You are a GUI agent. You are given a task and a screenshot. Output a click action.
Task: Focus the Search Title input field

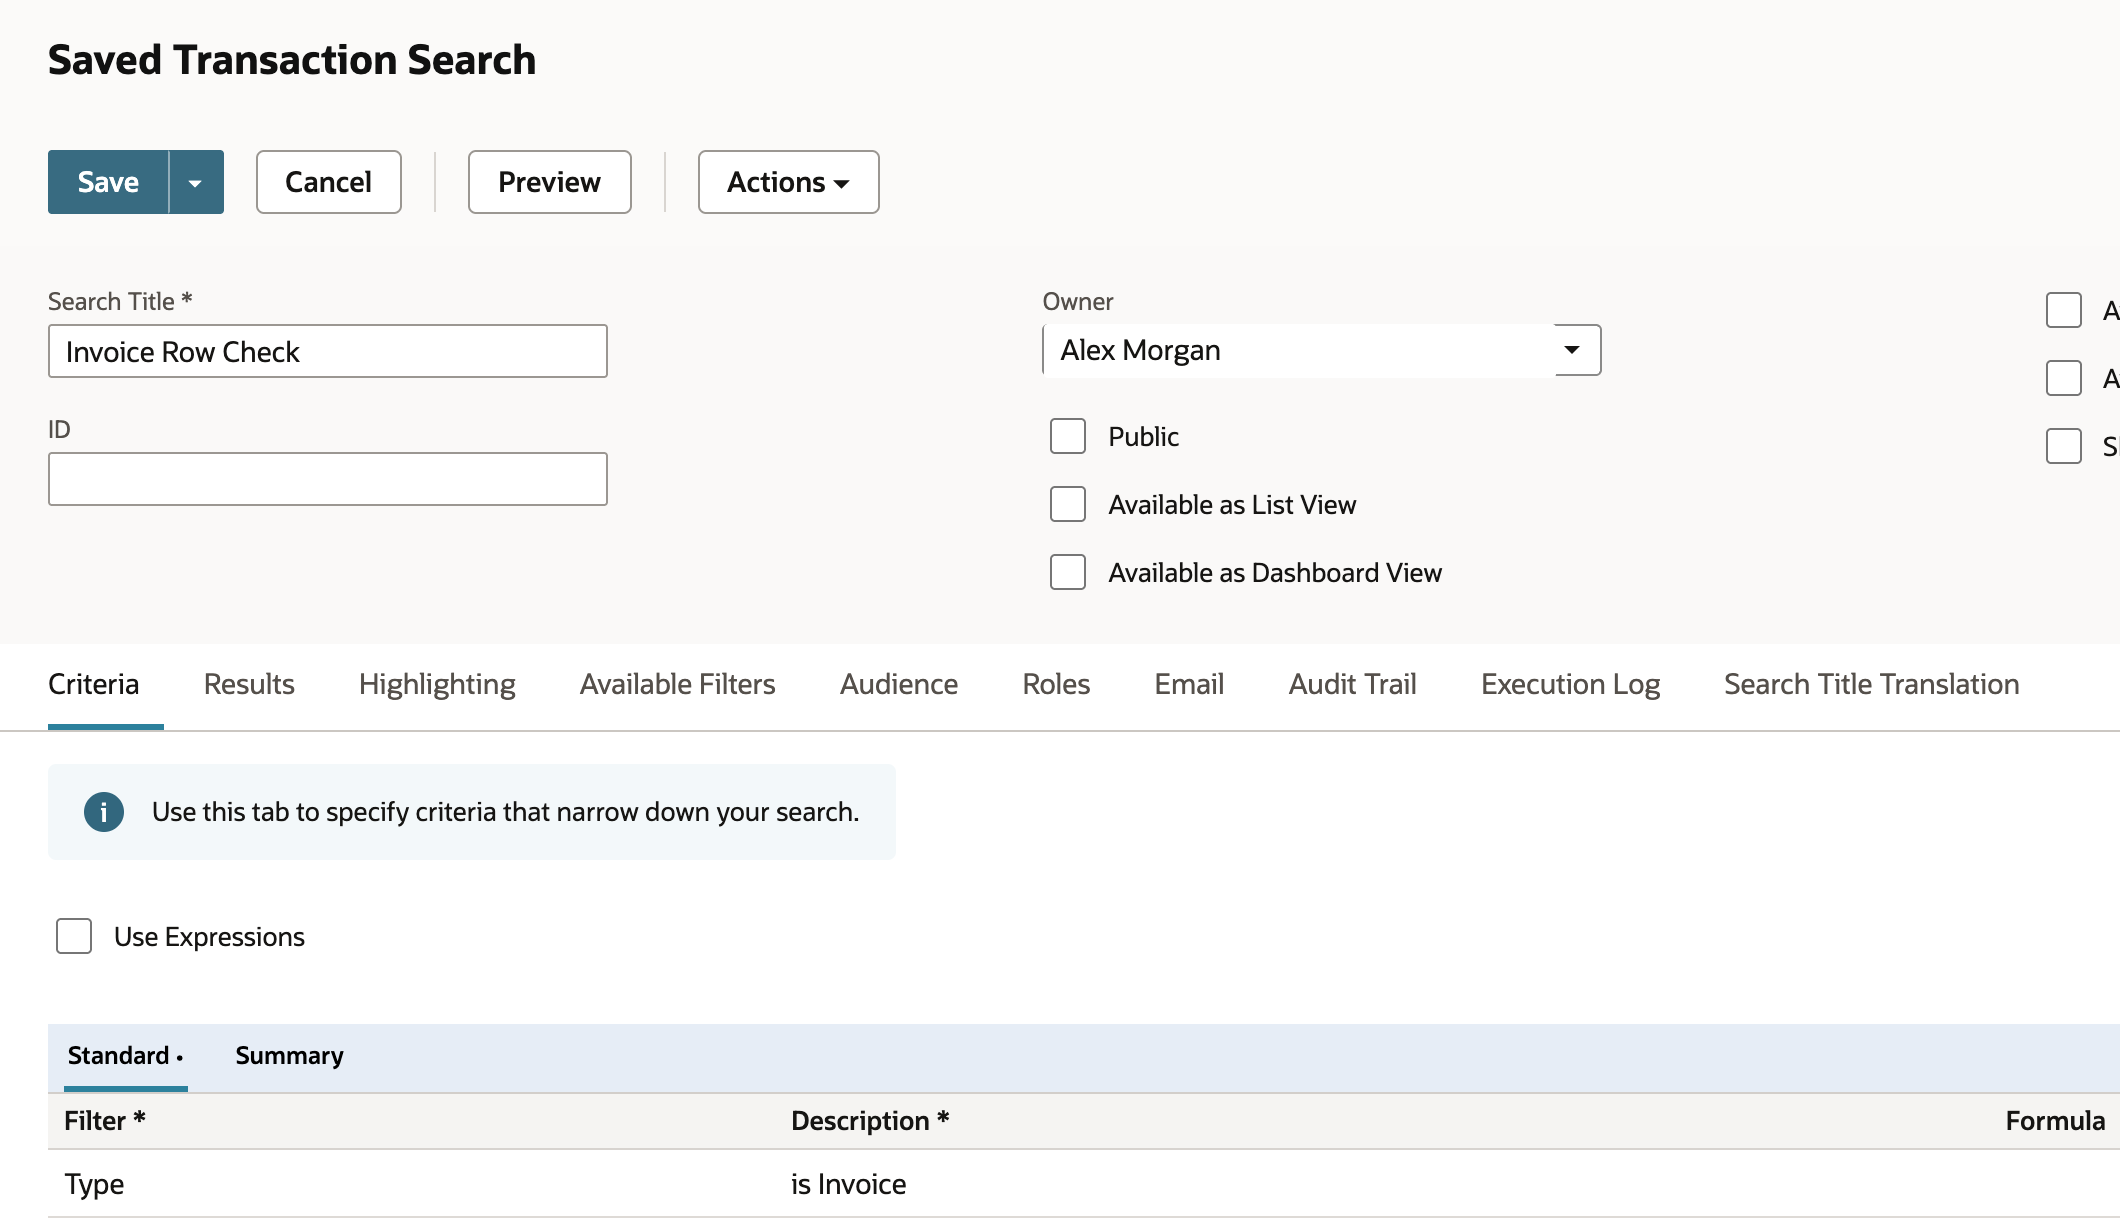tap(328, 351)
